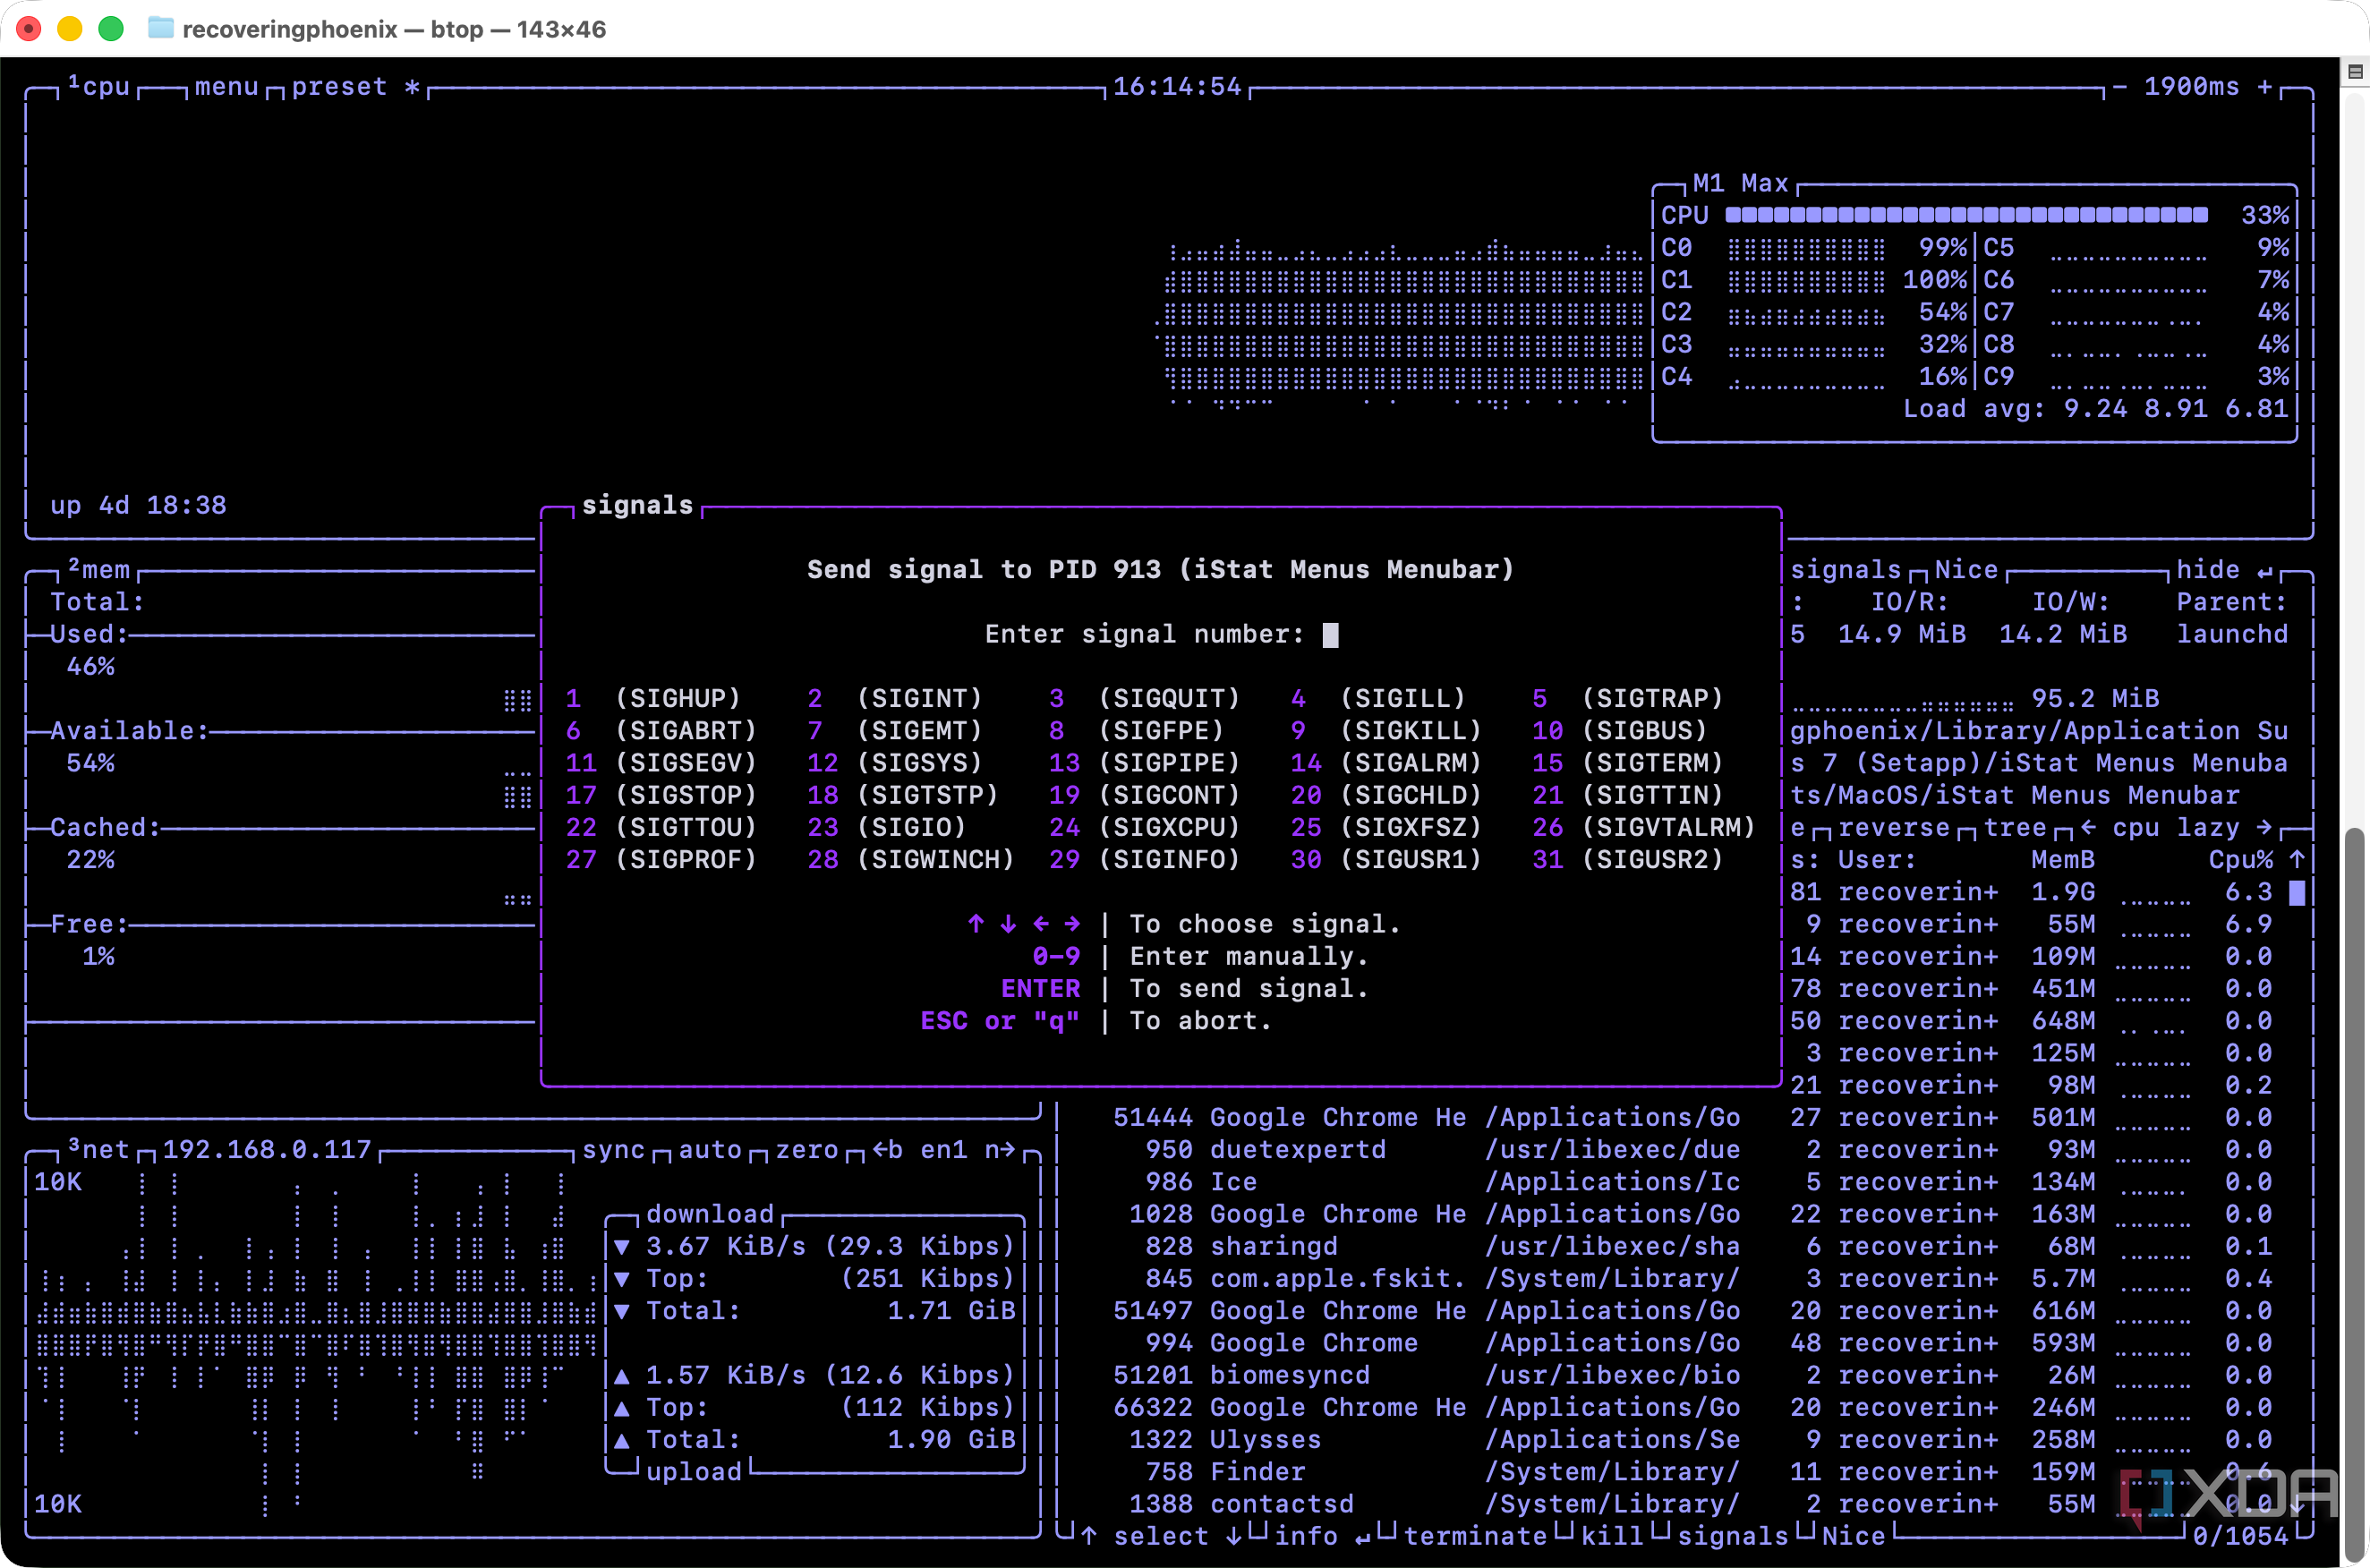Decrease update interval with minus sign
2370x1568 pixels.
[x=2120, y=87]
